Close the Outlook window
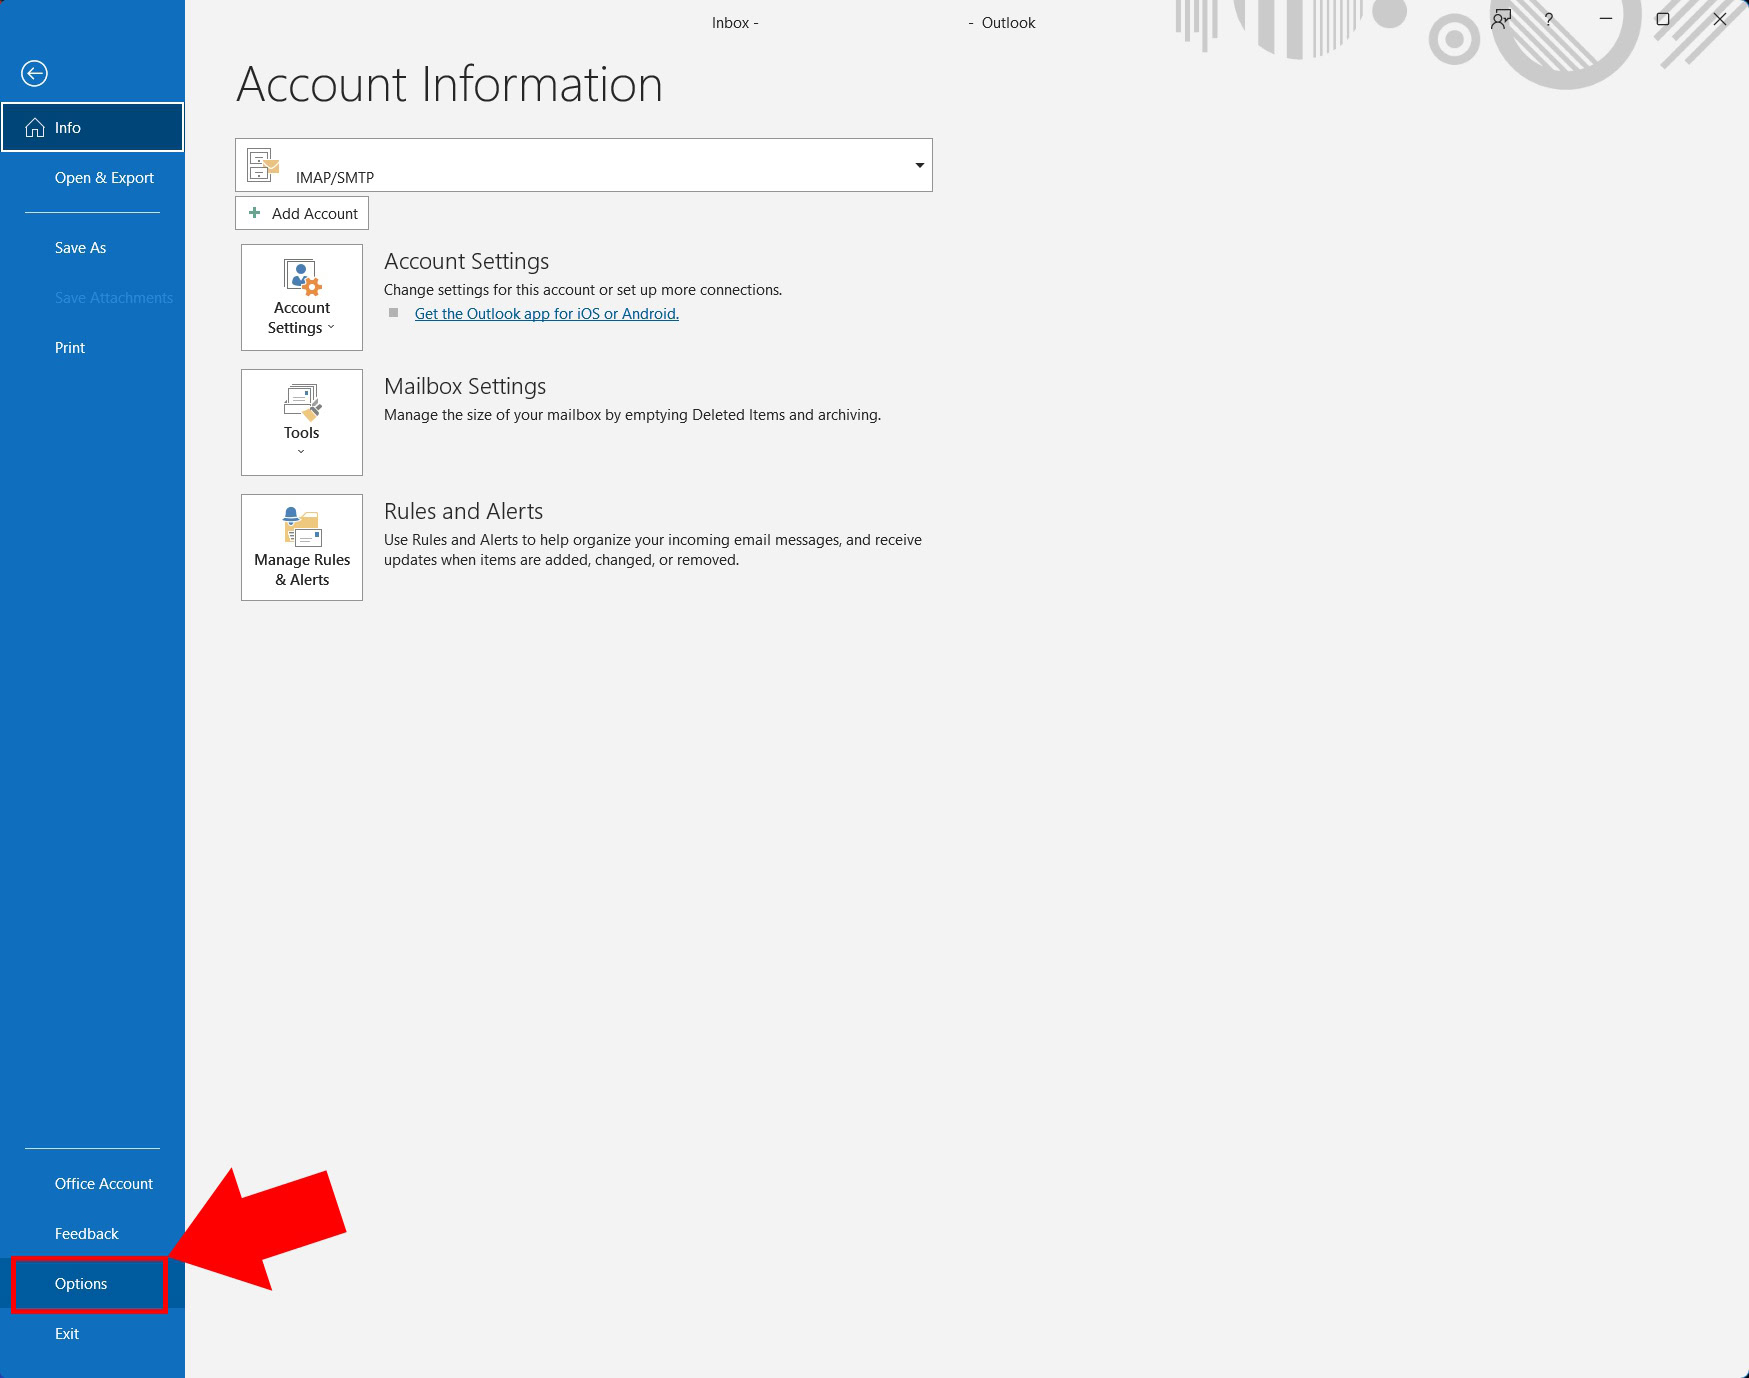This screenshot has width=1749, height=1378. coord(1720,19)
